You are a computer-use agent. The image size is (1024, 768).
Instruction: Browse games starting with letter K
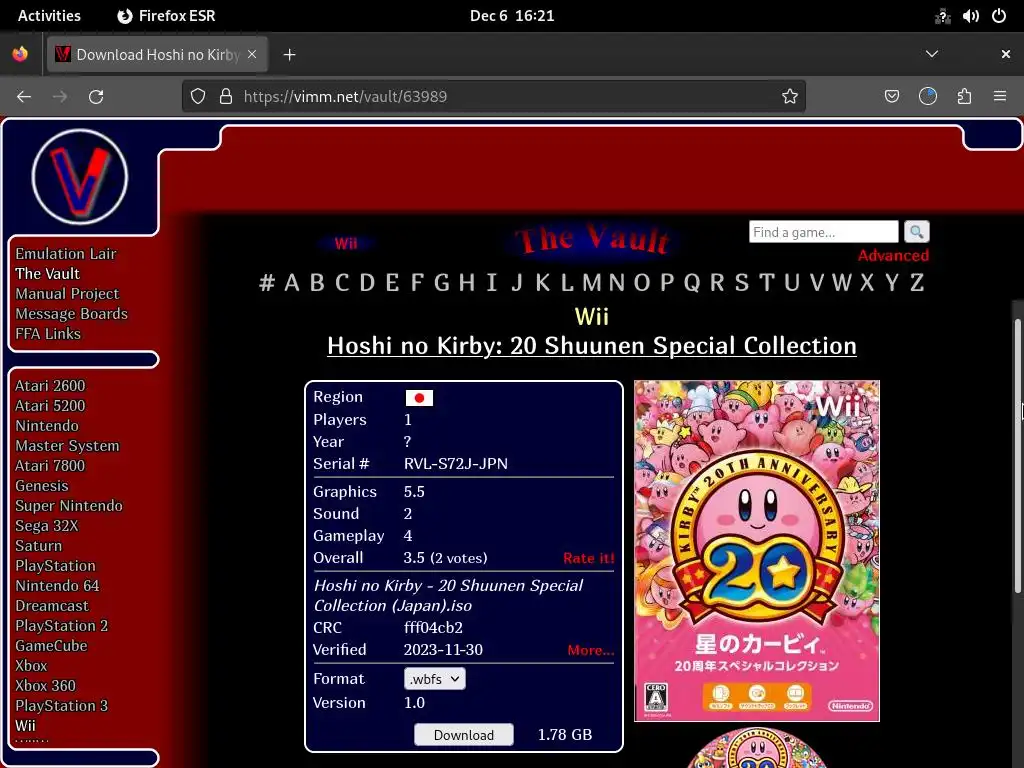click(542, 282)
